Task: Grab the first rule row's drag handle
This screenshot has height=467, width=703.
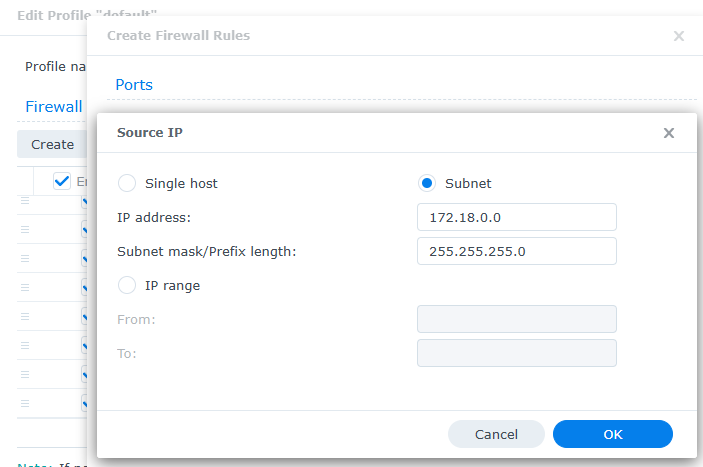Action: (x=25, y=201)
